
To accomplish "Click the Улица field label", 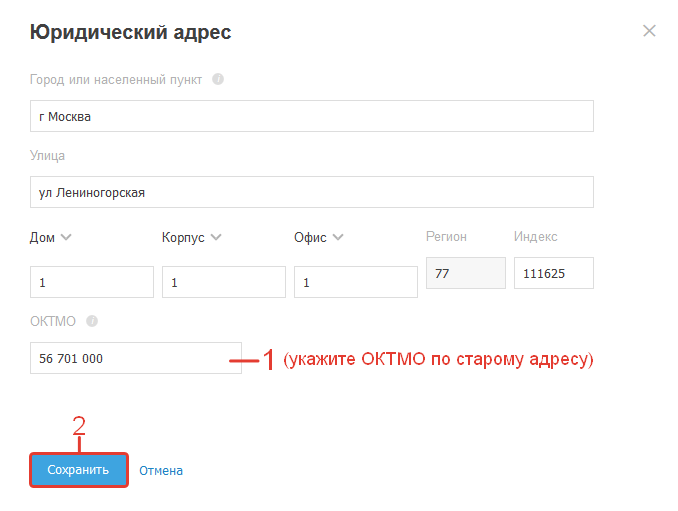I will point(47,155).
